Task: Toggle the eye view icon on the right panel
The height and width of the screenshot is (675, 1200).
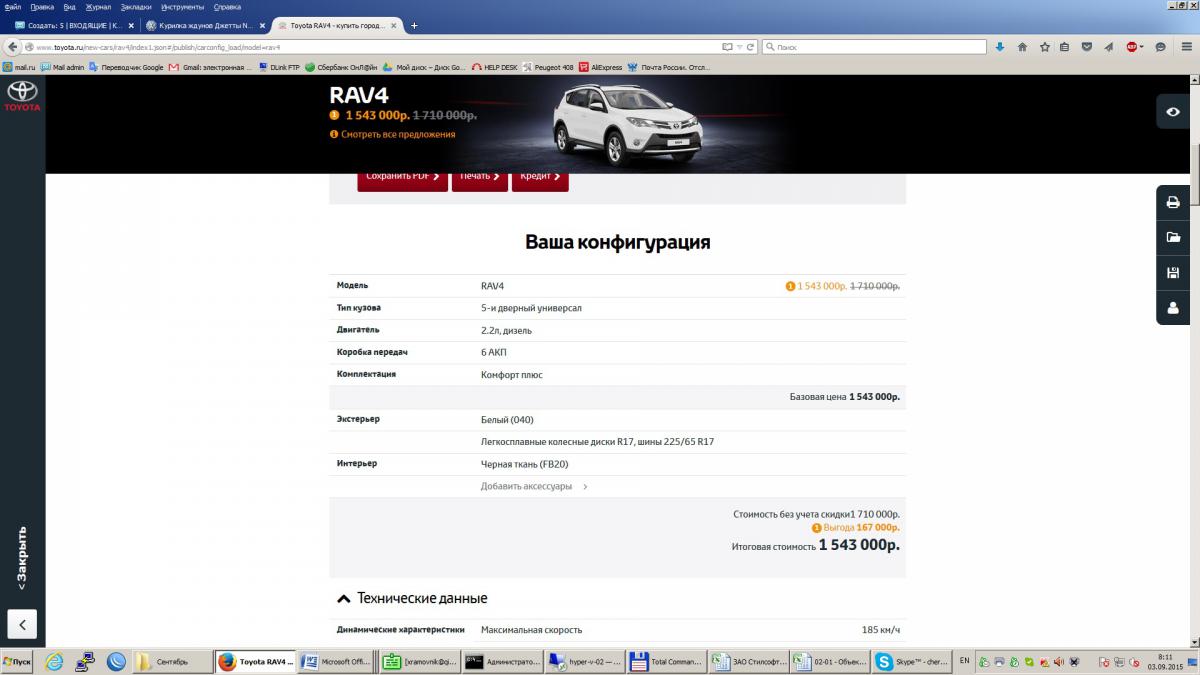Action: click(1173, 112)
